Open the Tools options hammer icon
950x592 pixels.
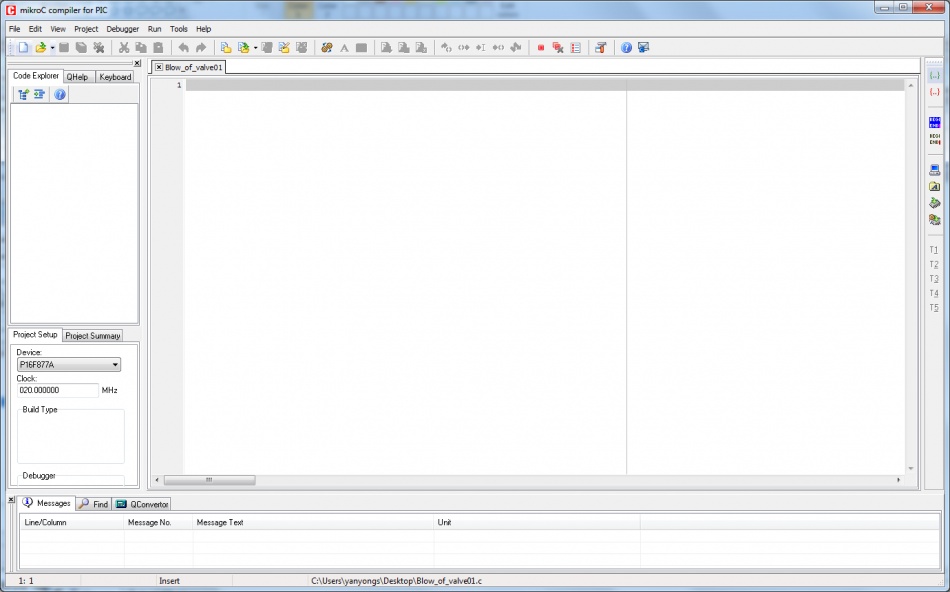[600, 47]
